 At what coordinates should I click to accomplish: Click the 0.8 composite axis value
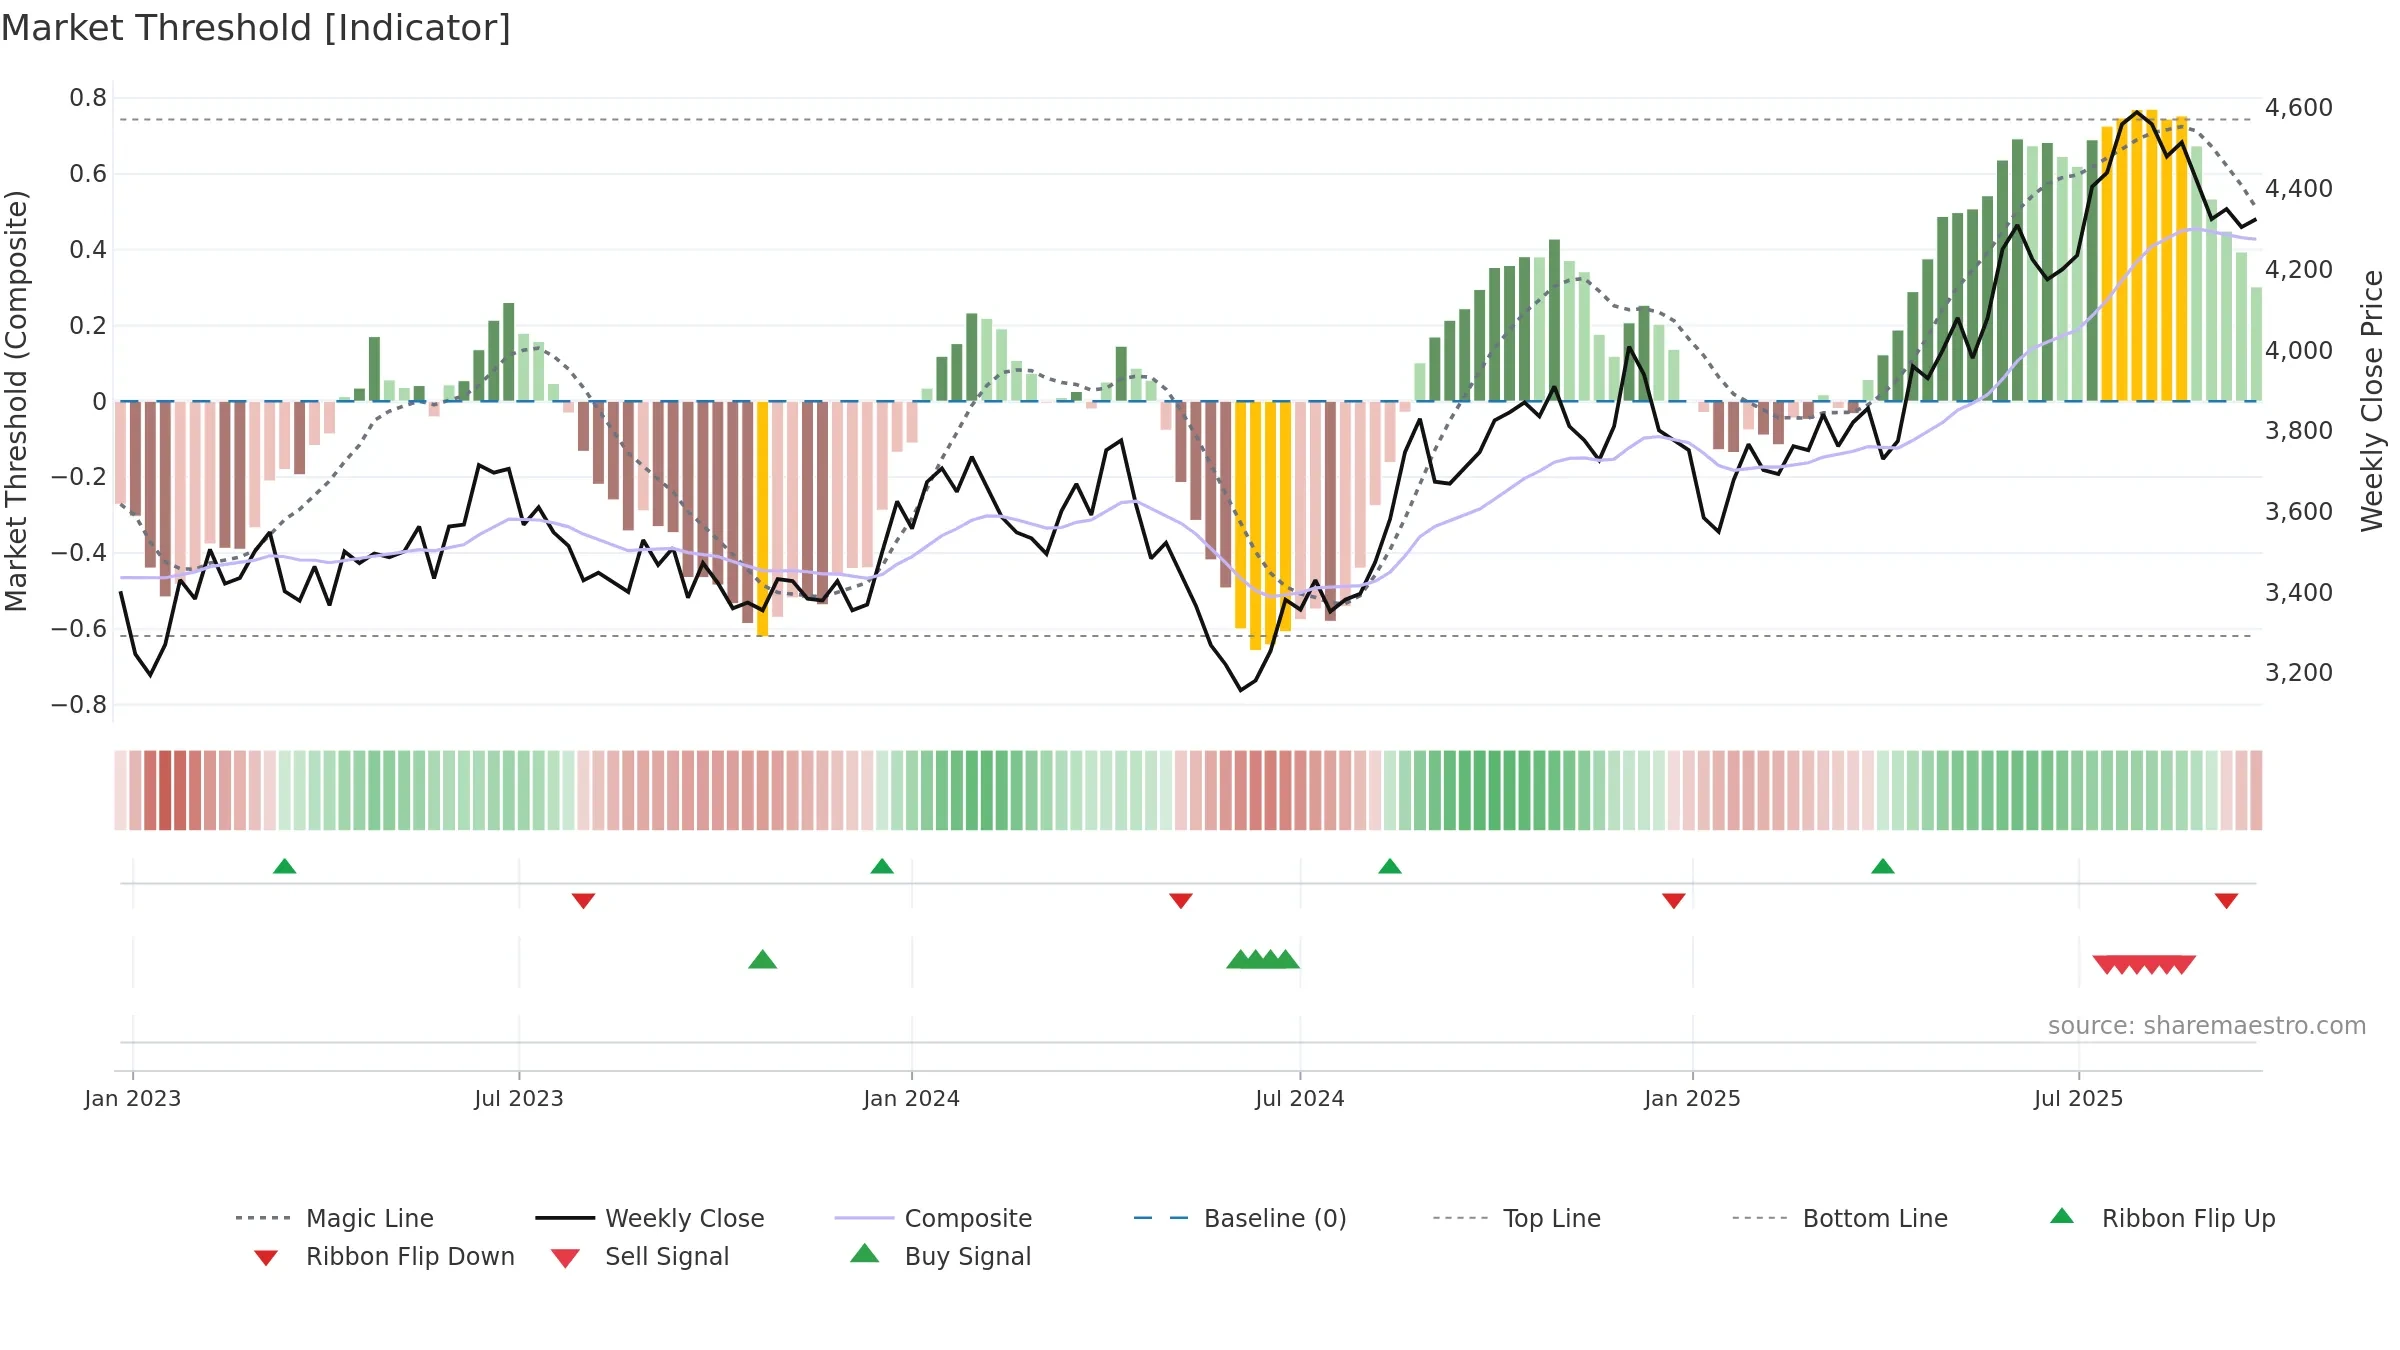[x=88, y=98]
